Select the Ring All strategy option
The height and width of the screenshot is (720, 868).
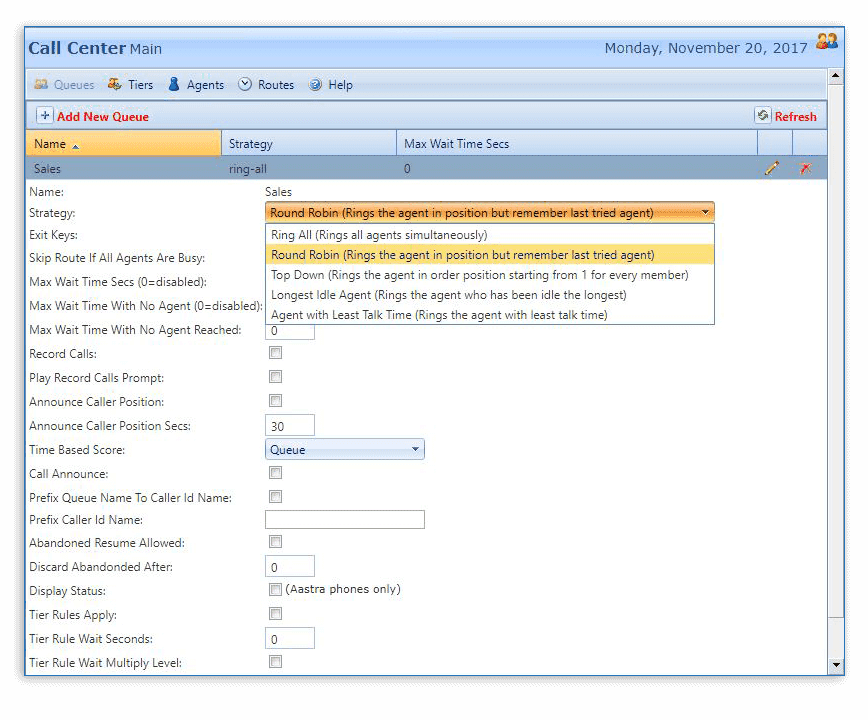point(379,235)
